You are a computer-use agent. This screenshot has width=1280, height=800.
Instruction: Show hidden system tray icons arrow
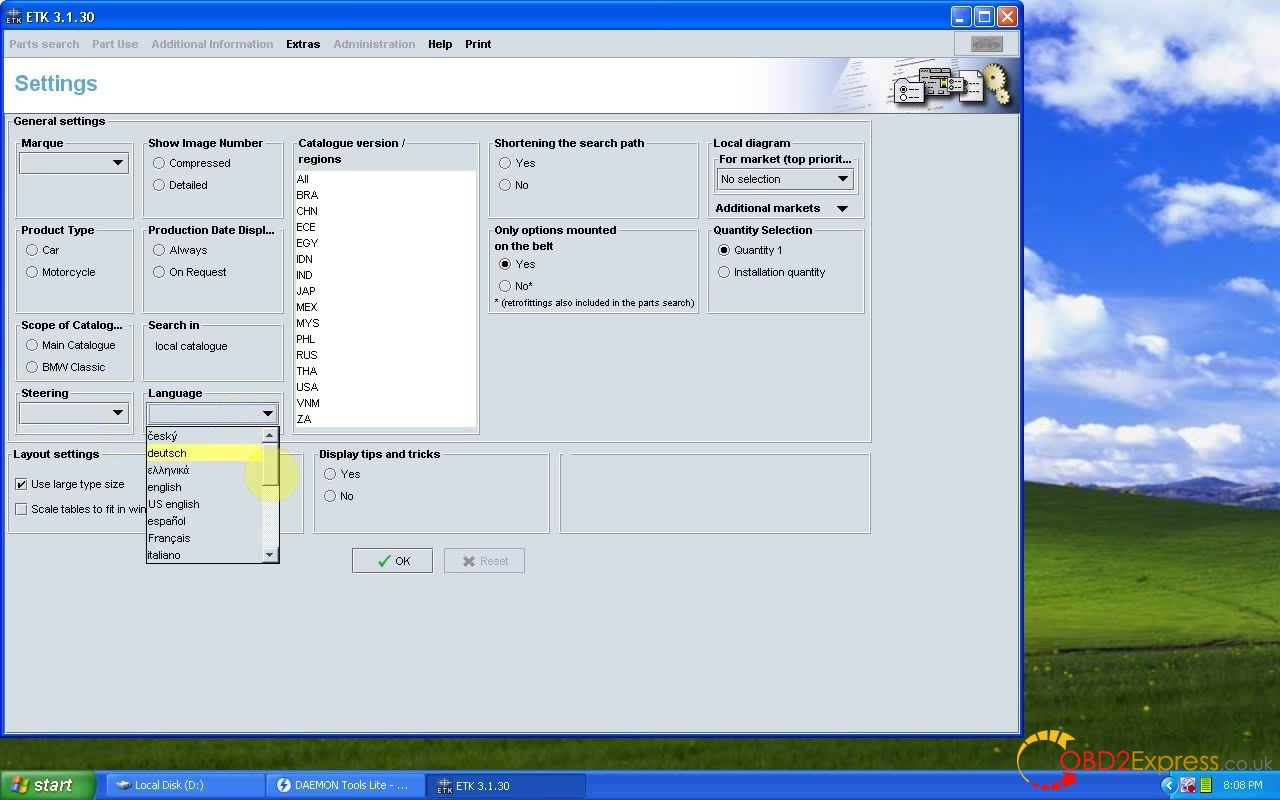(x=1167, y=785)
